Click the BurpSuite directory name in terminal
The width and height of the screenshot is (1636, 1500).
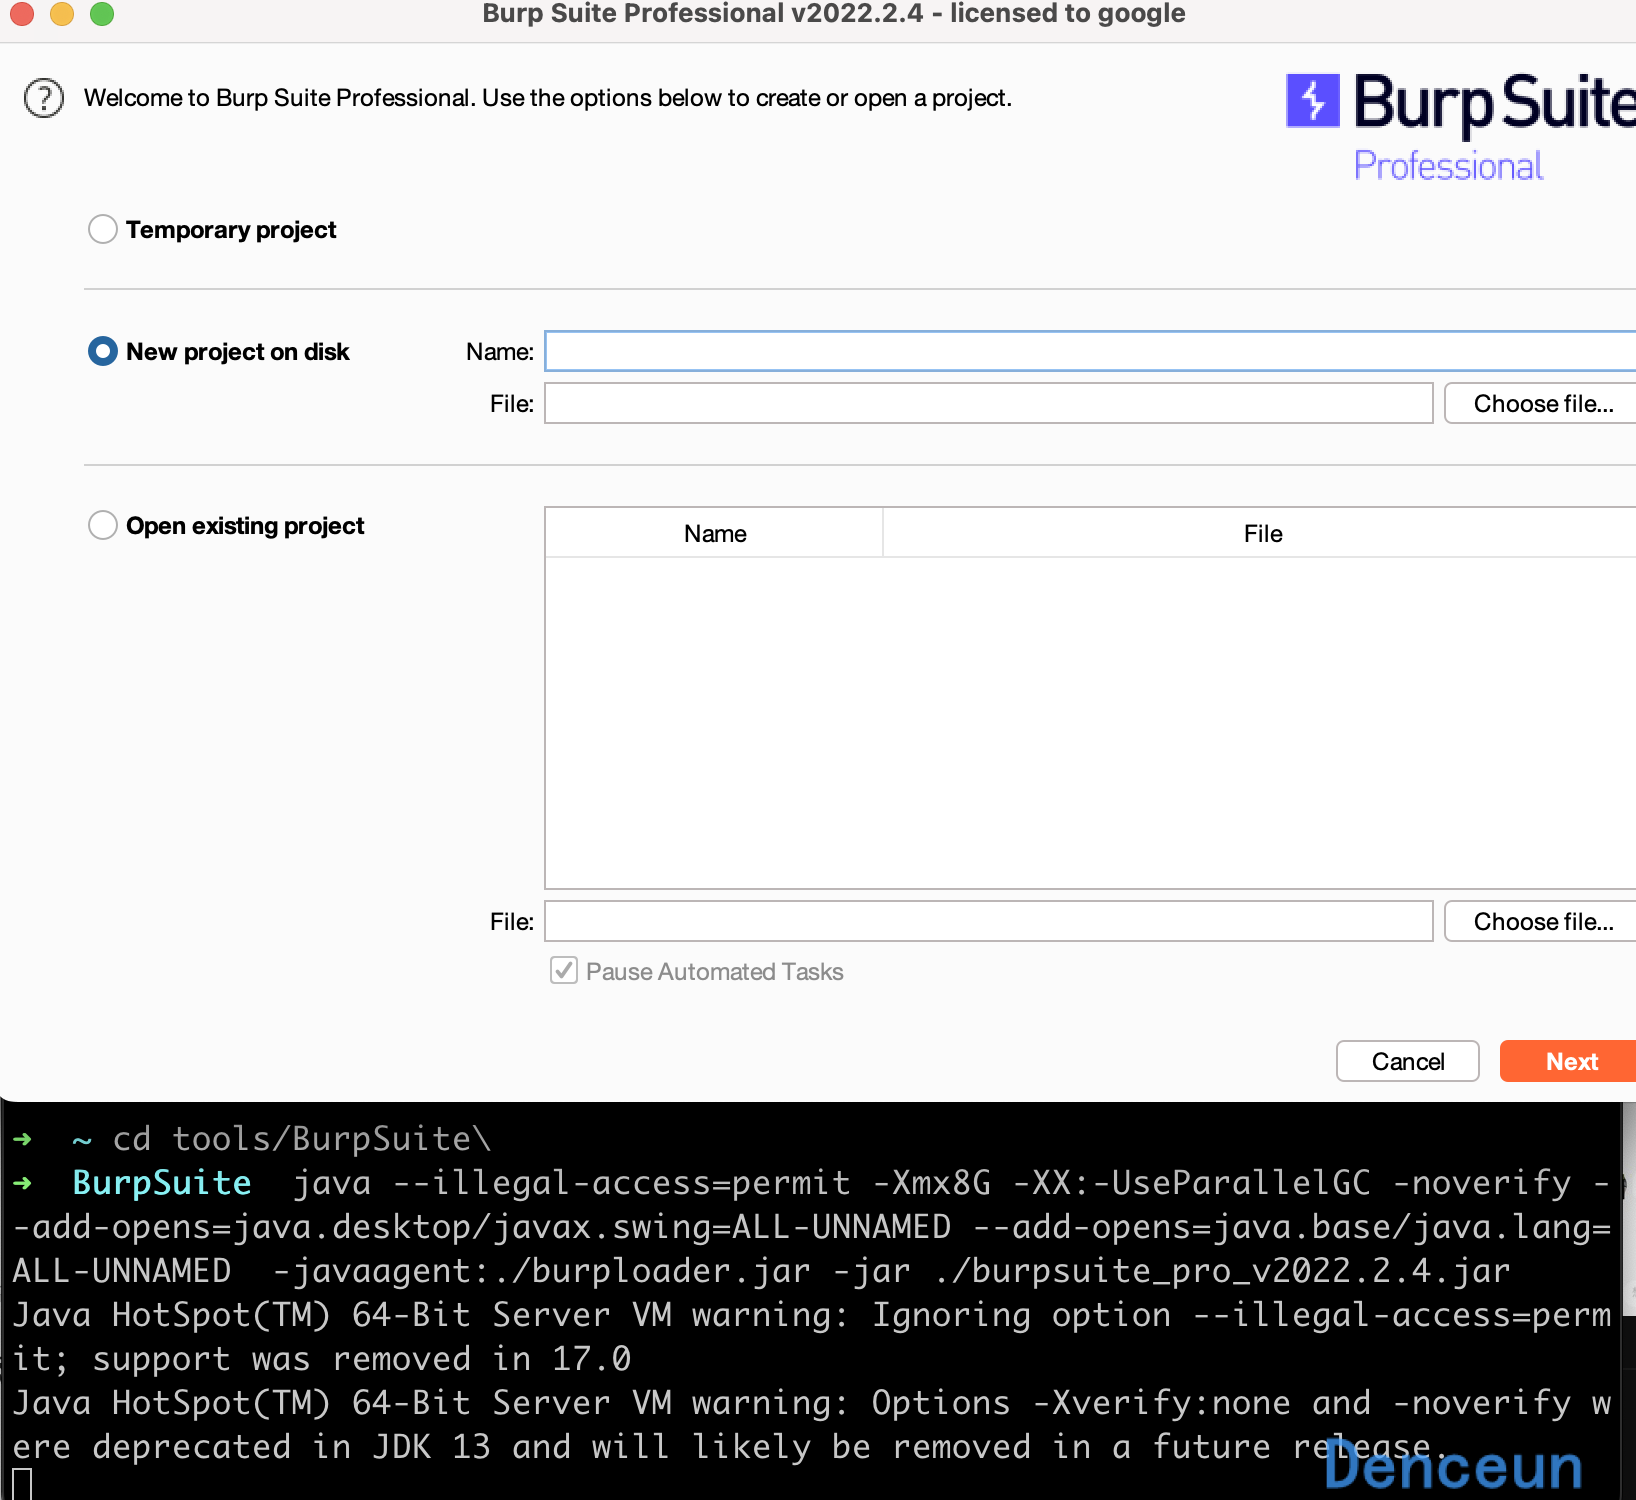162,1183
